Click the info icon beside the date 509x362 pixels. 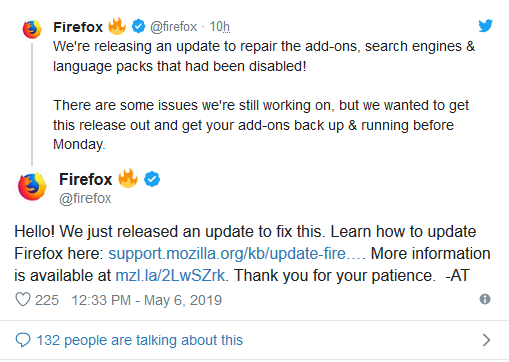tap(485, 299)
